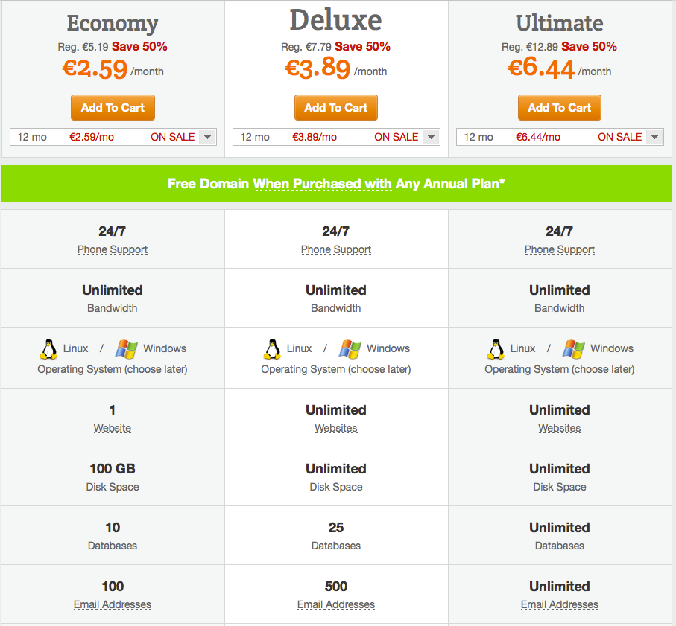The height and width of the screenshot is (626, 676).
Task: Open the Economy plan term dropdown arrow
Action: click(208, 137)
